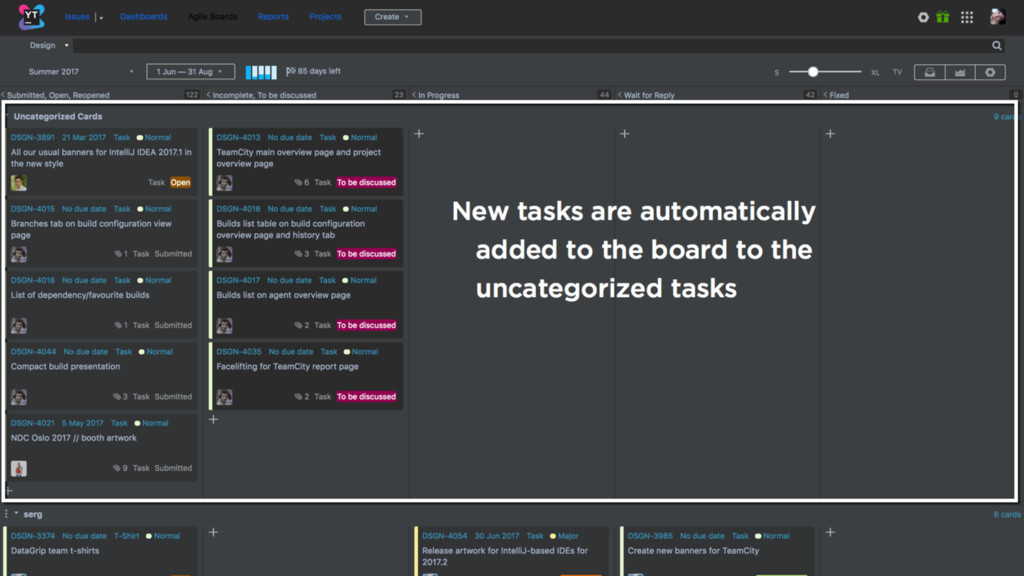Add card in serg Incomplete column
Screen dimensions: 1024x576
click(214, 532)
